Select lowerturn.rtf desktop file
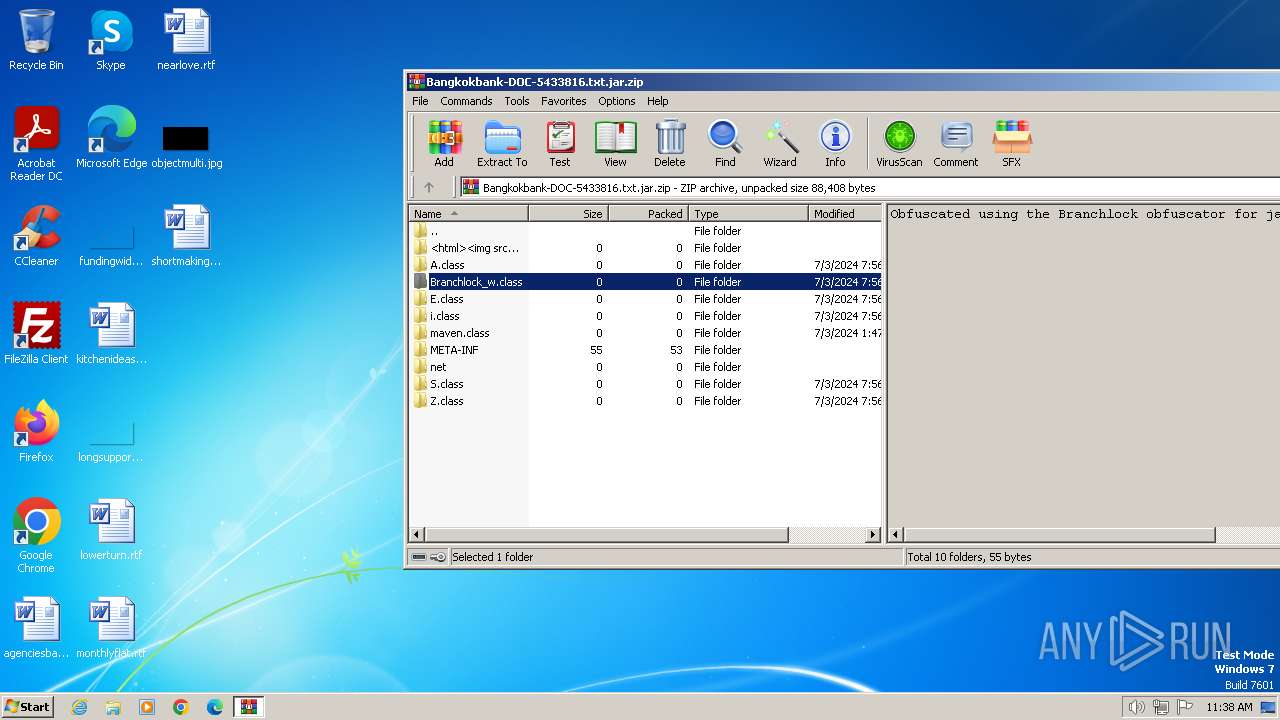Screen dimensions: 1280x720 (x=111, y=530)
